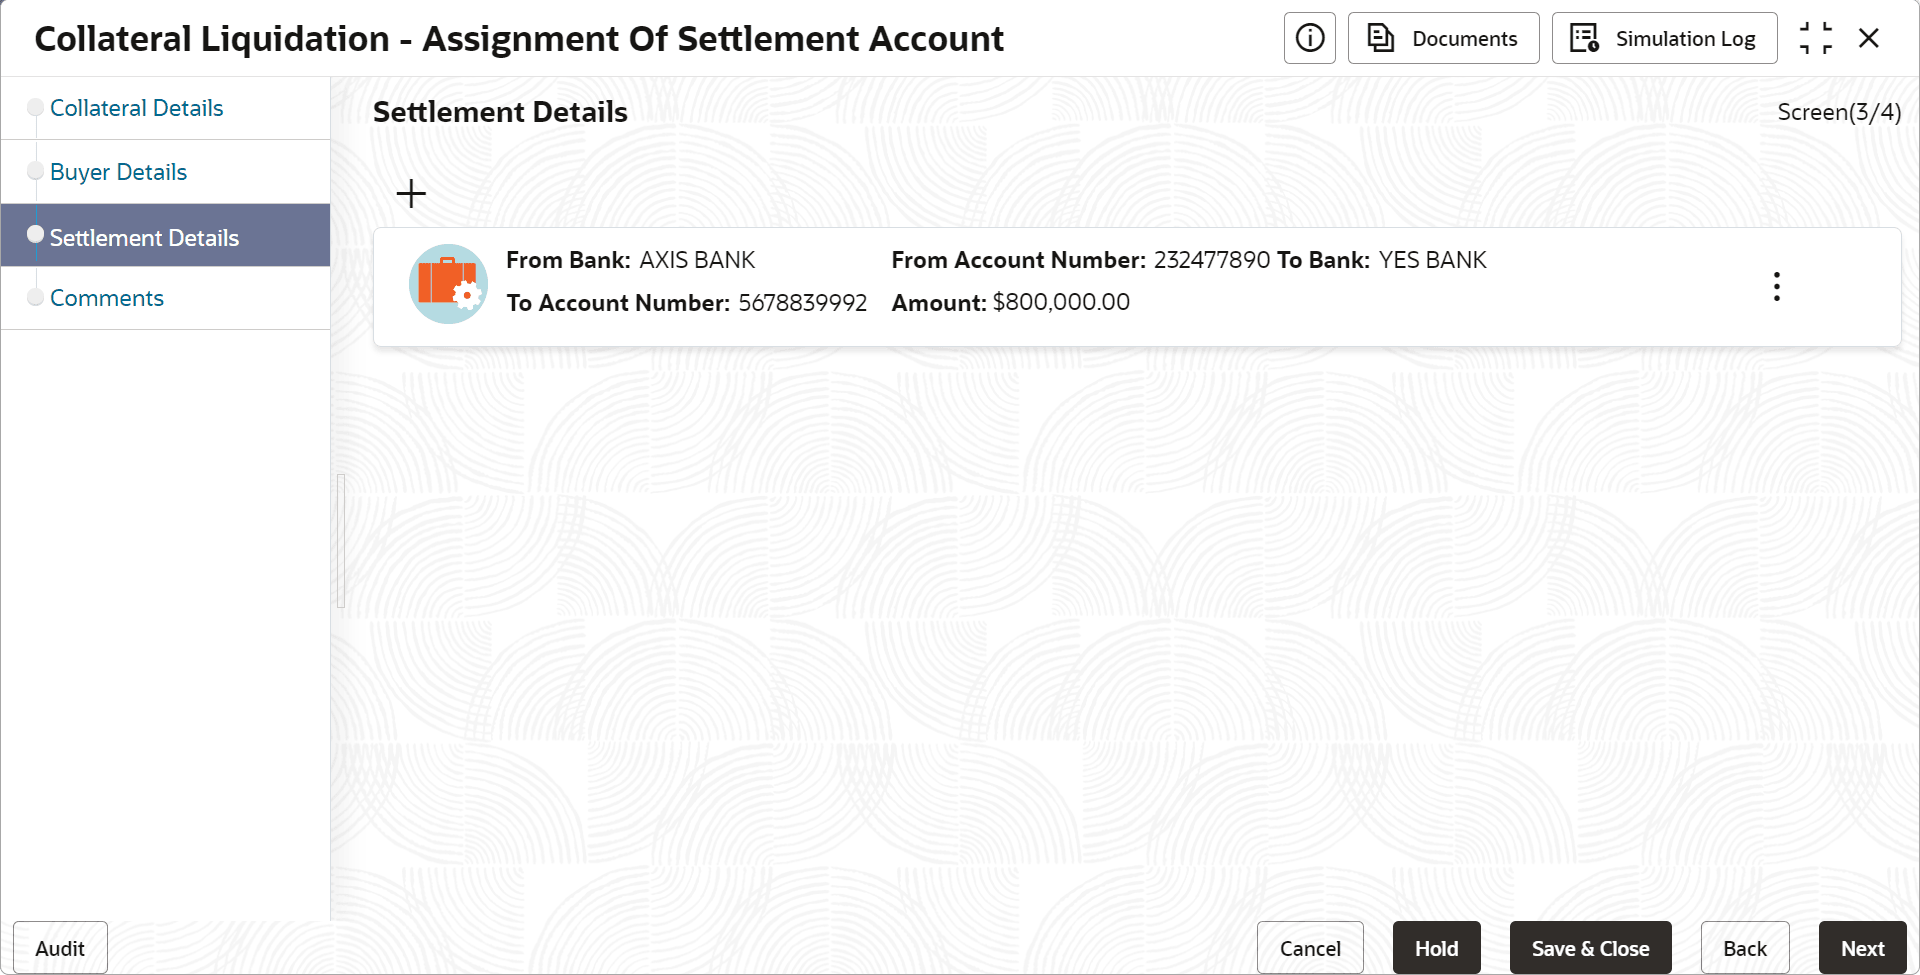
Task: Put the task on Hold
Action: point(1435,948)
